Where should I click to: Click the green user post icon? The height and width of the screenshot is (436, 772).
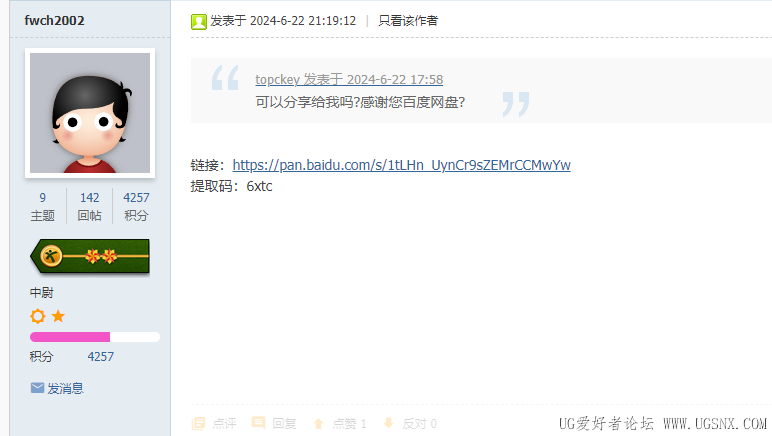[199, 22]
